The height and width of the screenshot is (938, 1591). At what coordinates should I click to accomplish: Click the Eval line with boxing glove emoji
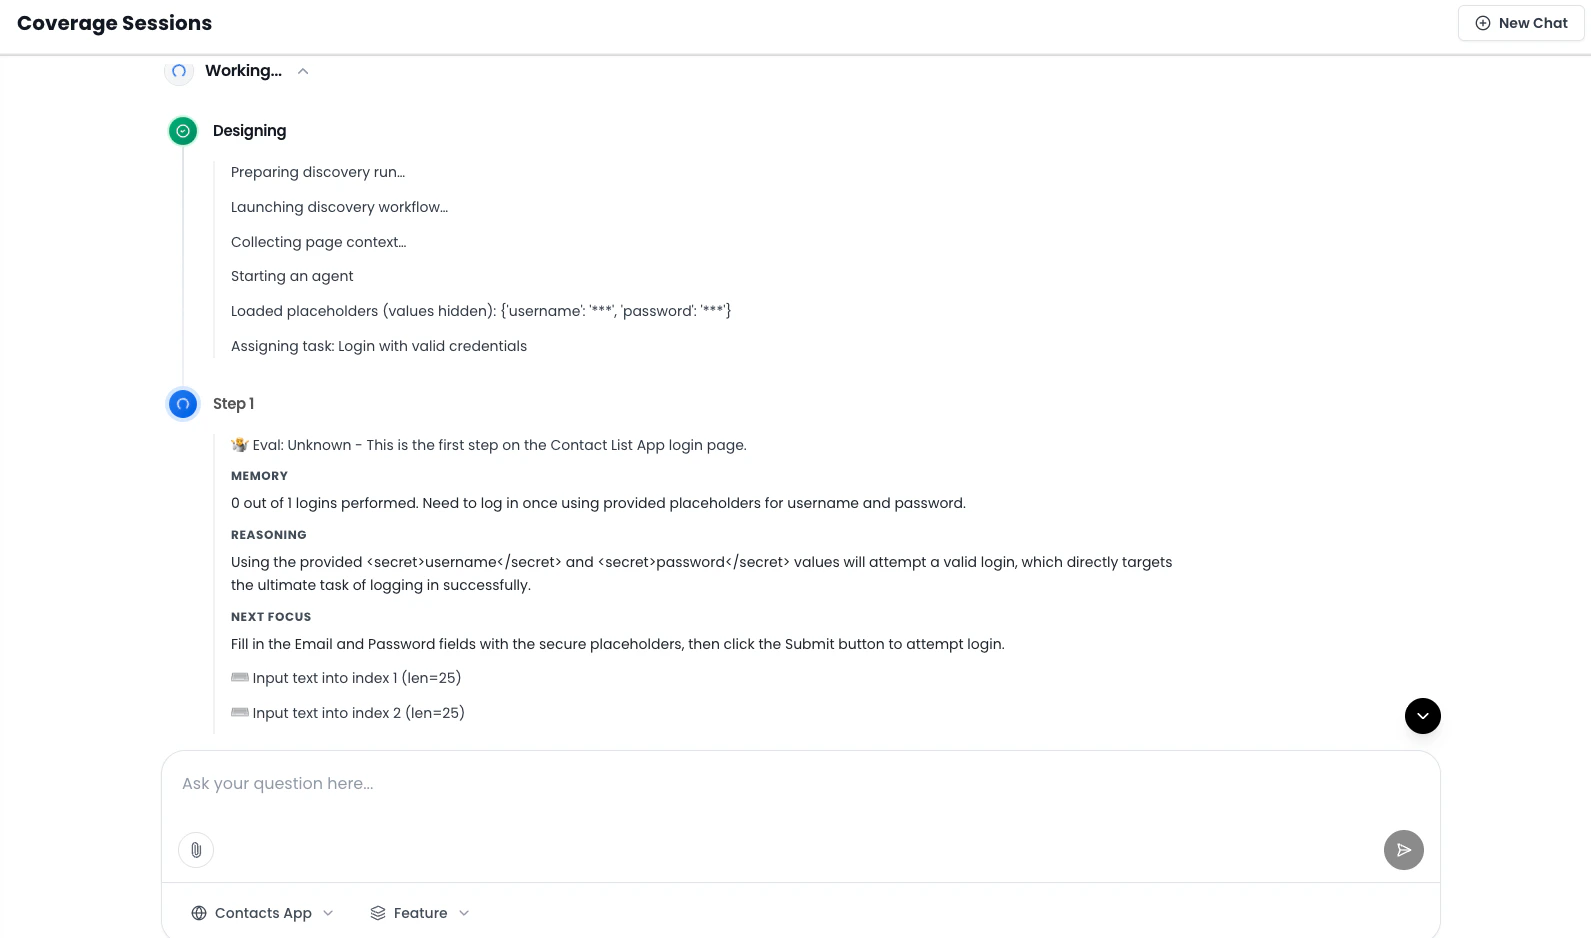tap(489, 445)
